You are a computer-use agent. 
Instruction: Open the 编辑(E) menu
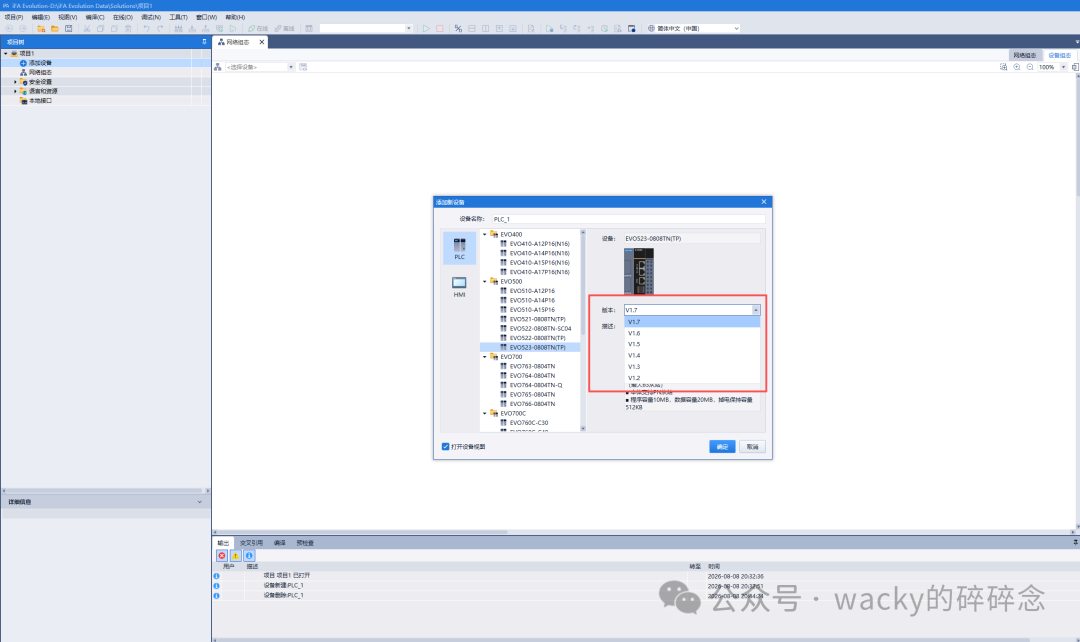(x=41, y=17)
